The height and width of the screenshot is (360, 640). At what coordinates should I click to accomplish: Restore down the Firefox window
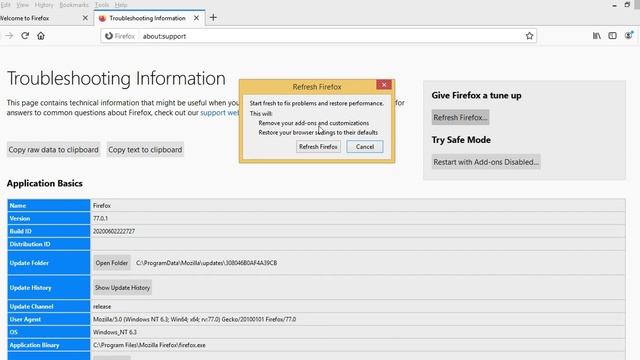[x=627, y=5]
